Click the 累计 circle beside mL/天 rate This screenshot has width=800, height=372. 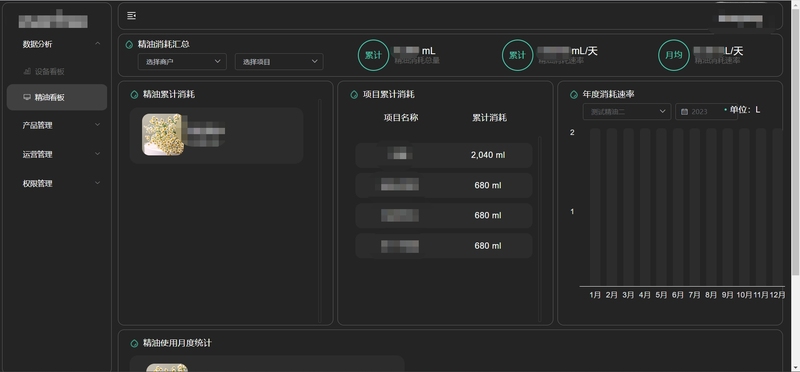coord(517,55)
